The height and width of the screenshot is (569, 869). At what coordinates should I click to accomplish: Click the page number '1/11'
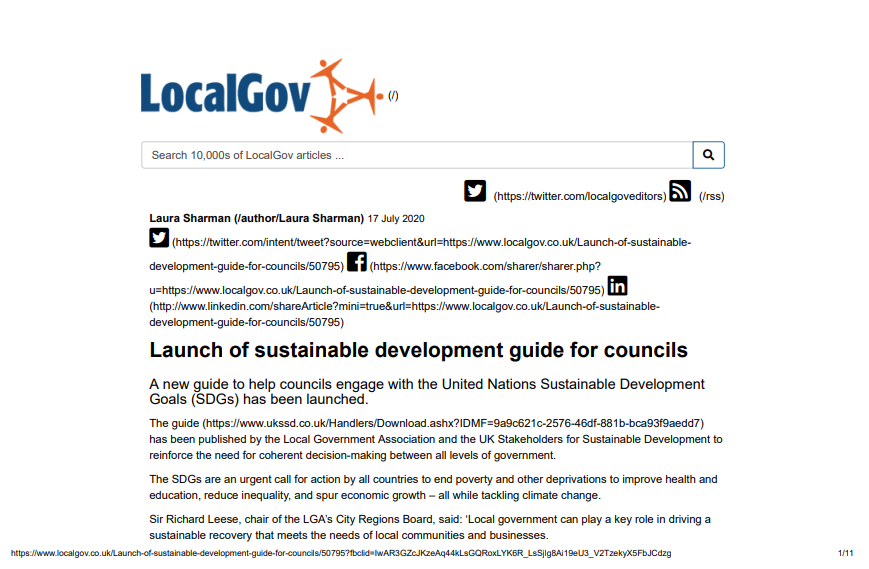[846, 553]
